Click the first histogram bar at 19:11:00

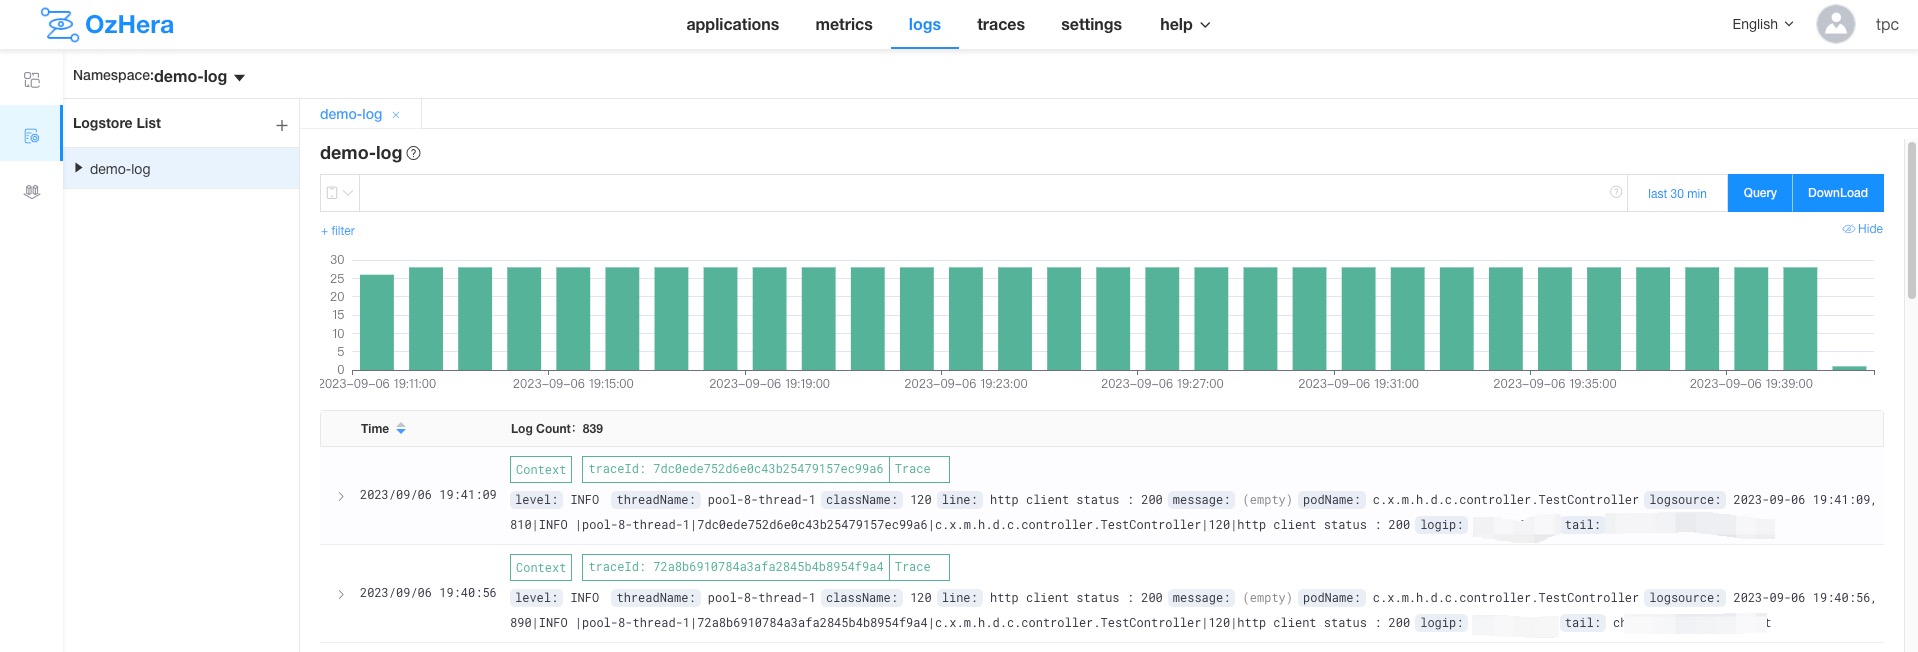pyautogui.click(x=377, y=322)
